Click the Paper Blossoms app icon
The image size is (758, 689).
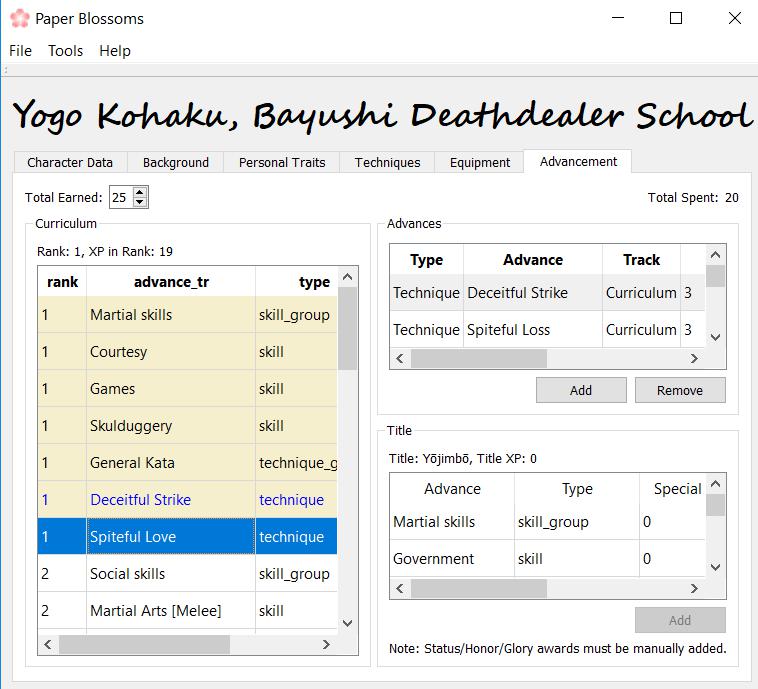click(x=18, y=18)
